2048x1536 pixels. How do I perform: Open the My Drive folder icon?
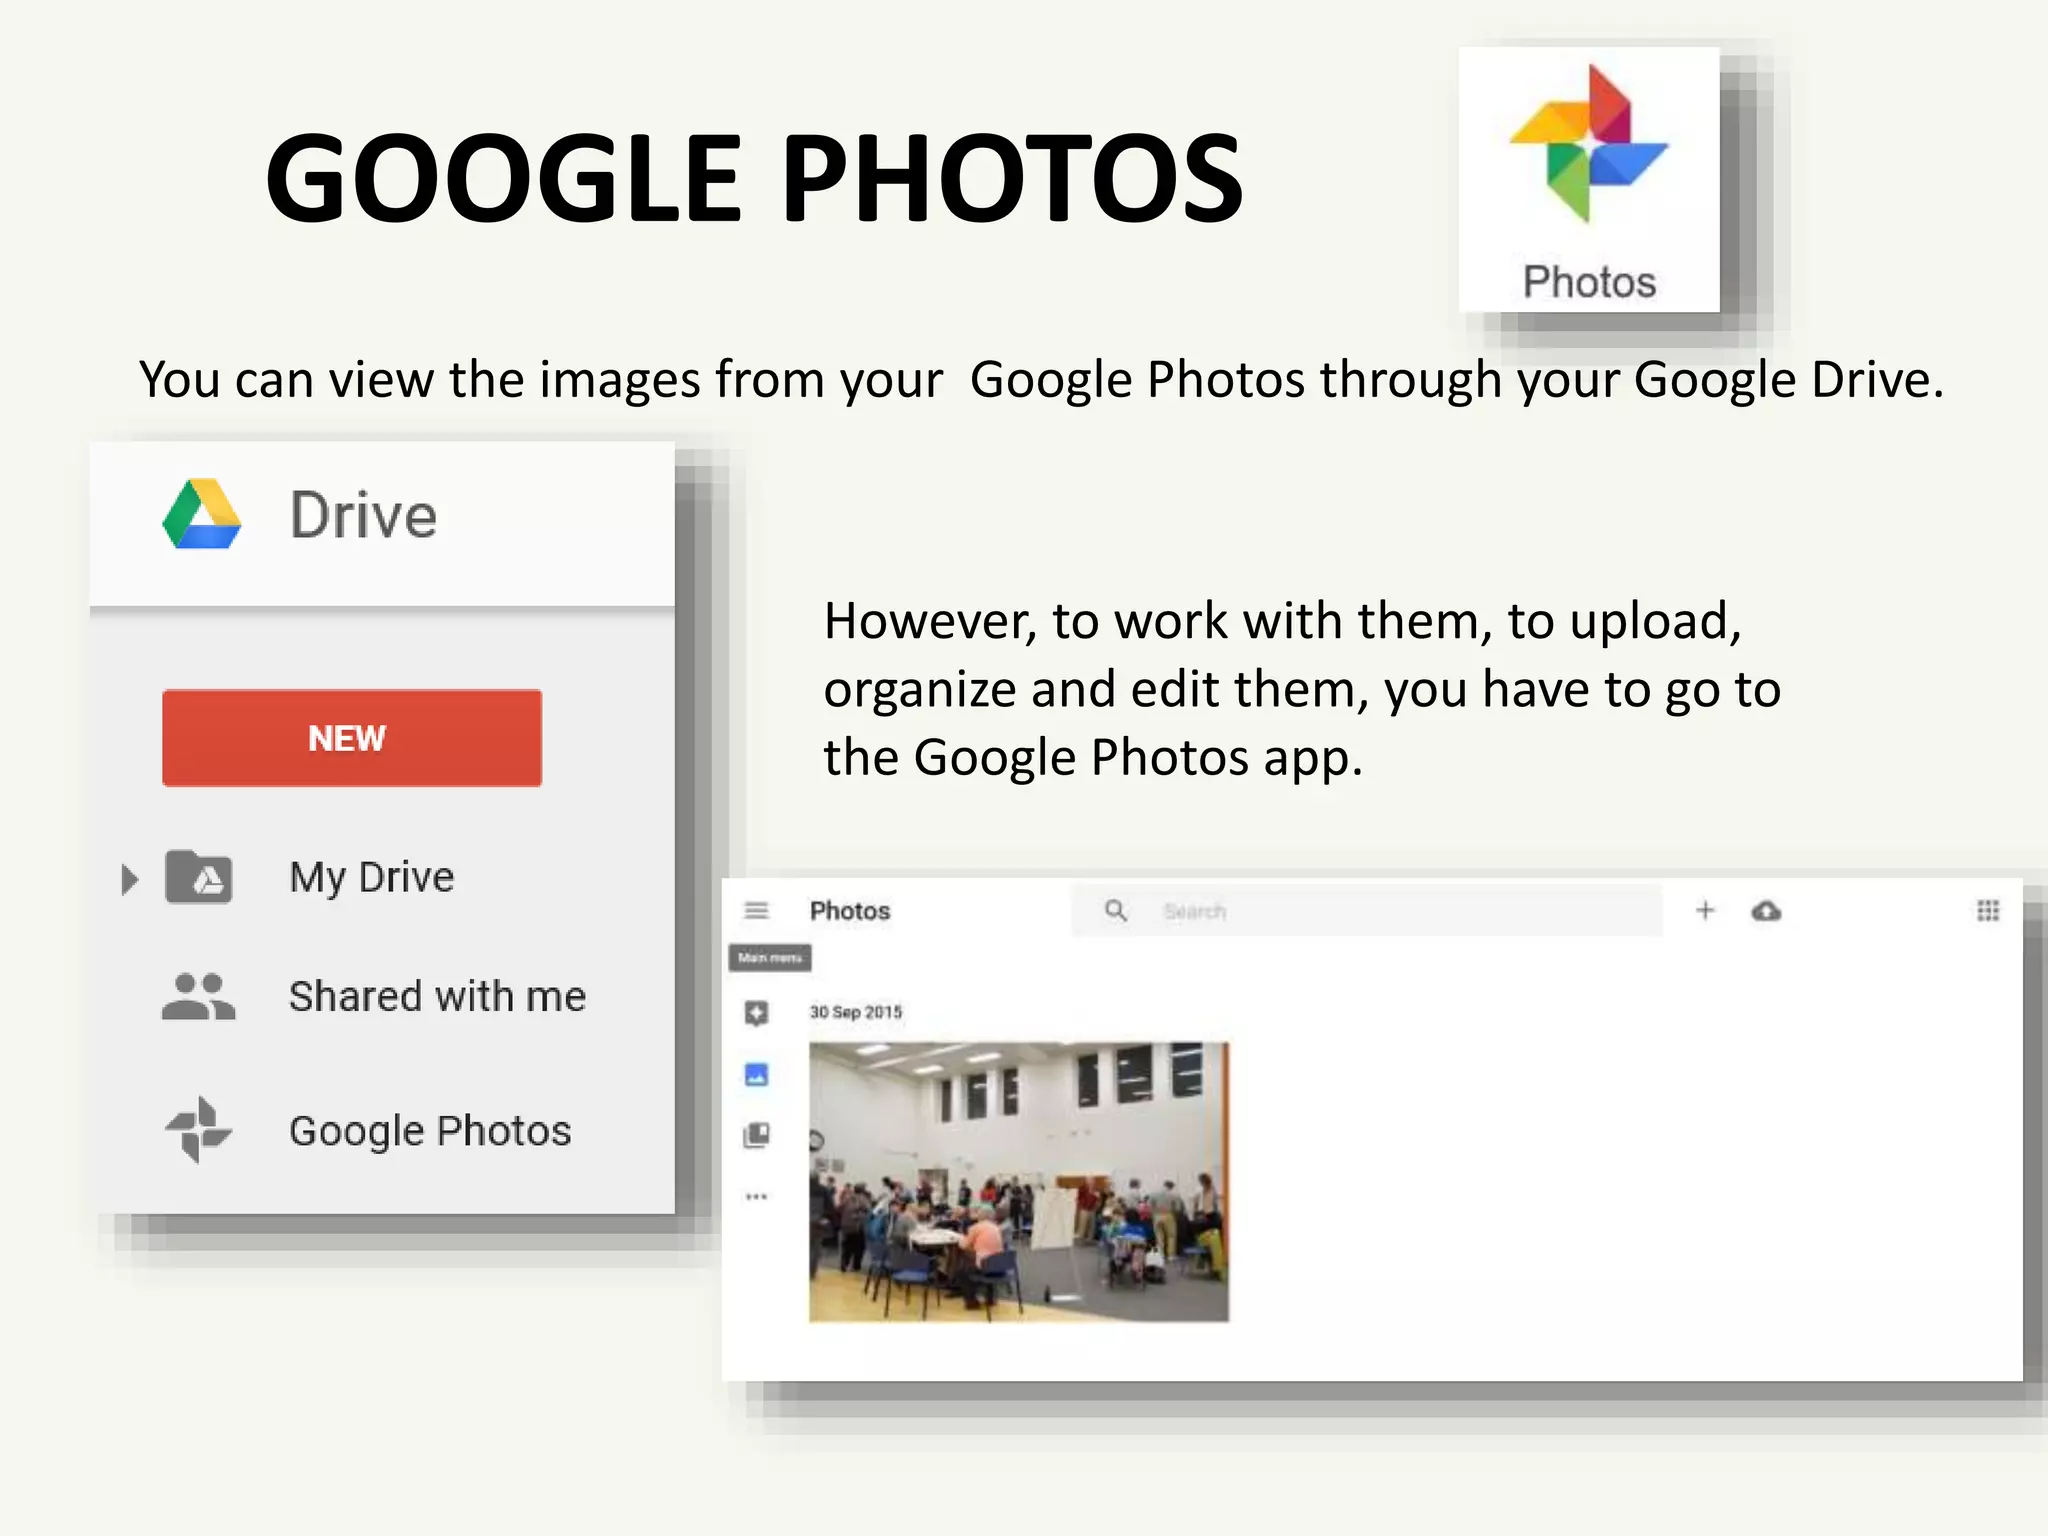point(198,877)
